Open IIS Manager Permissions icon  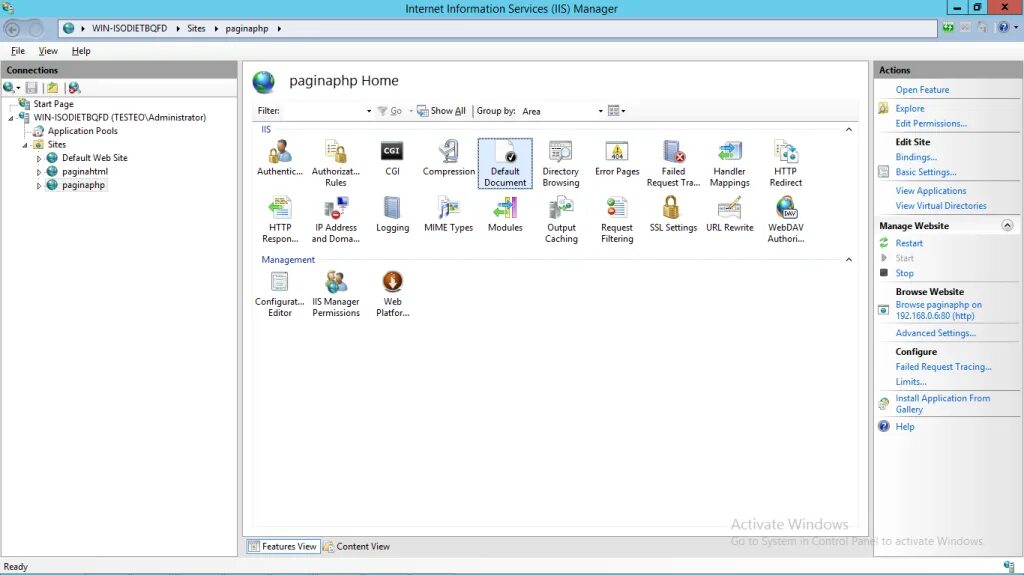pos(336,294)
